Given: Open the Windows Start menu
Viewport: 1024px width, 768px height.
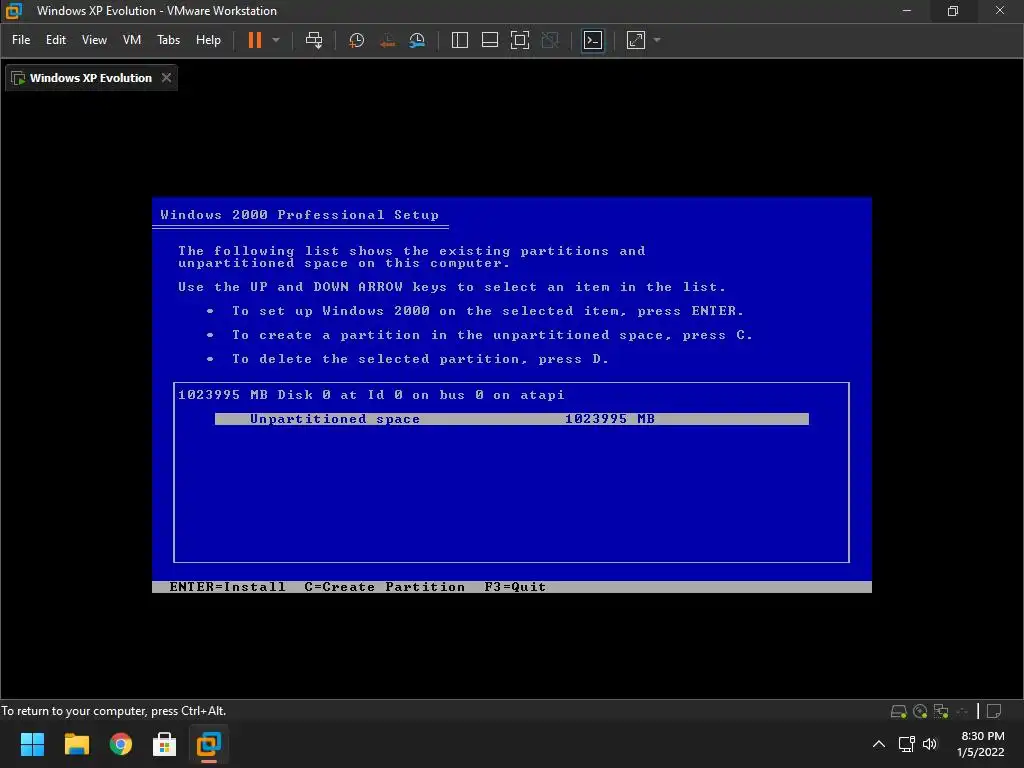Looking at the screenshot, I should [x=32, y=744].
